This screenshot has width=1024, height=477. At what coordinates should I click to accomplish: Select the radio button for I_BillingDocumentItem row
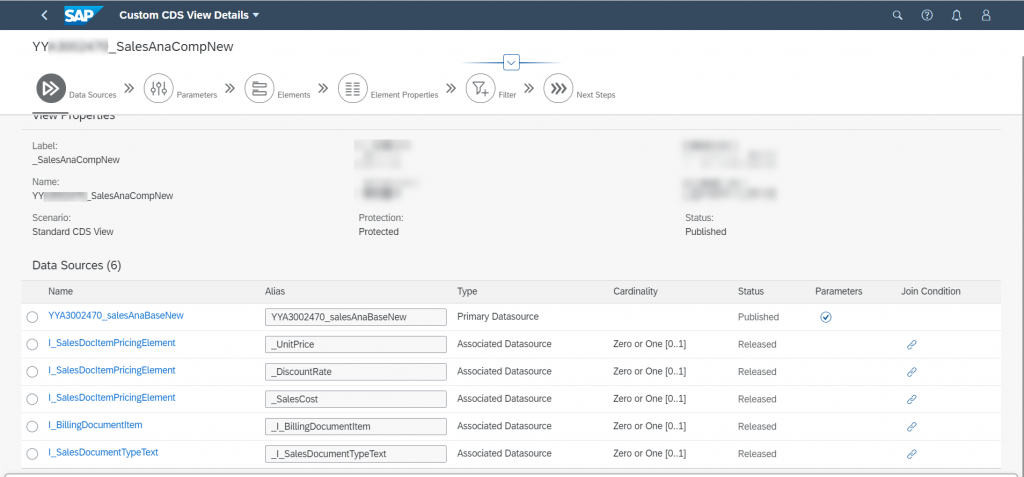(x=32, y=427)
